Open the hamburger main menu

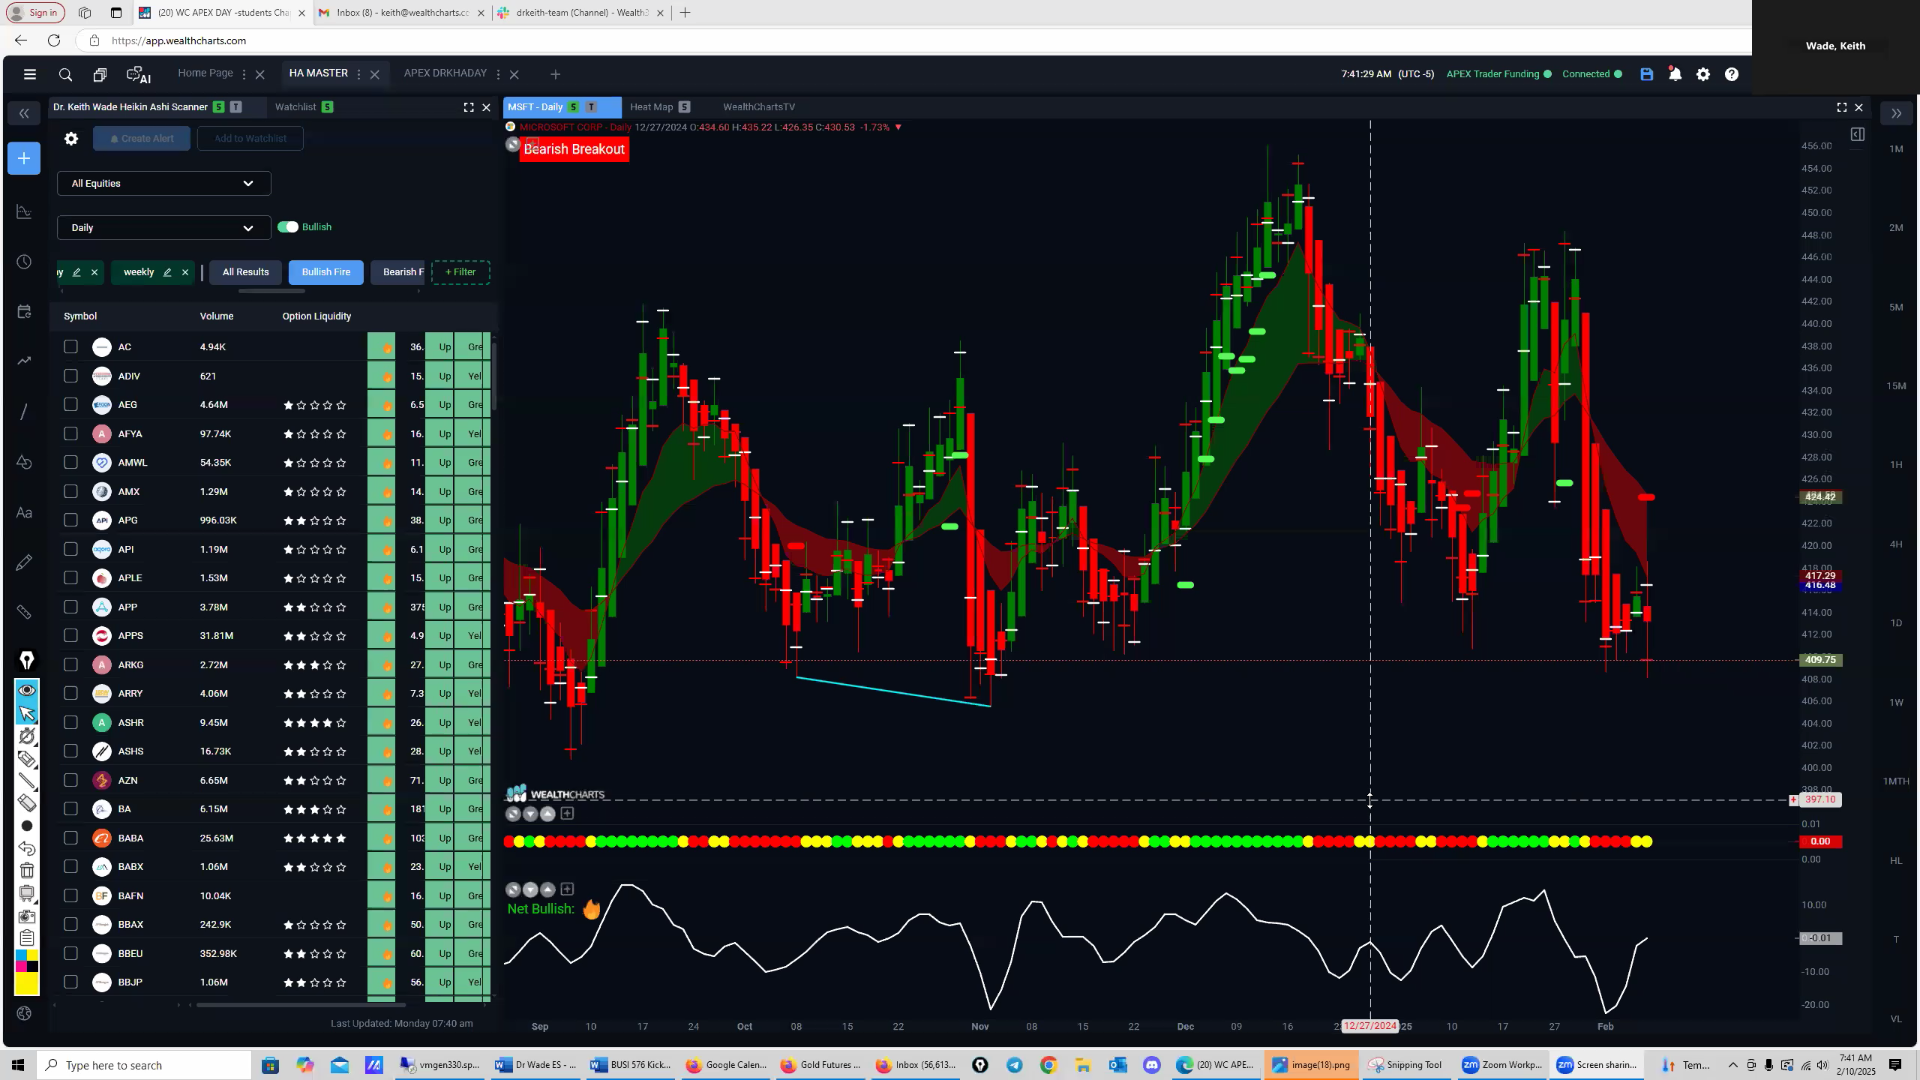point(30,74)
